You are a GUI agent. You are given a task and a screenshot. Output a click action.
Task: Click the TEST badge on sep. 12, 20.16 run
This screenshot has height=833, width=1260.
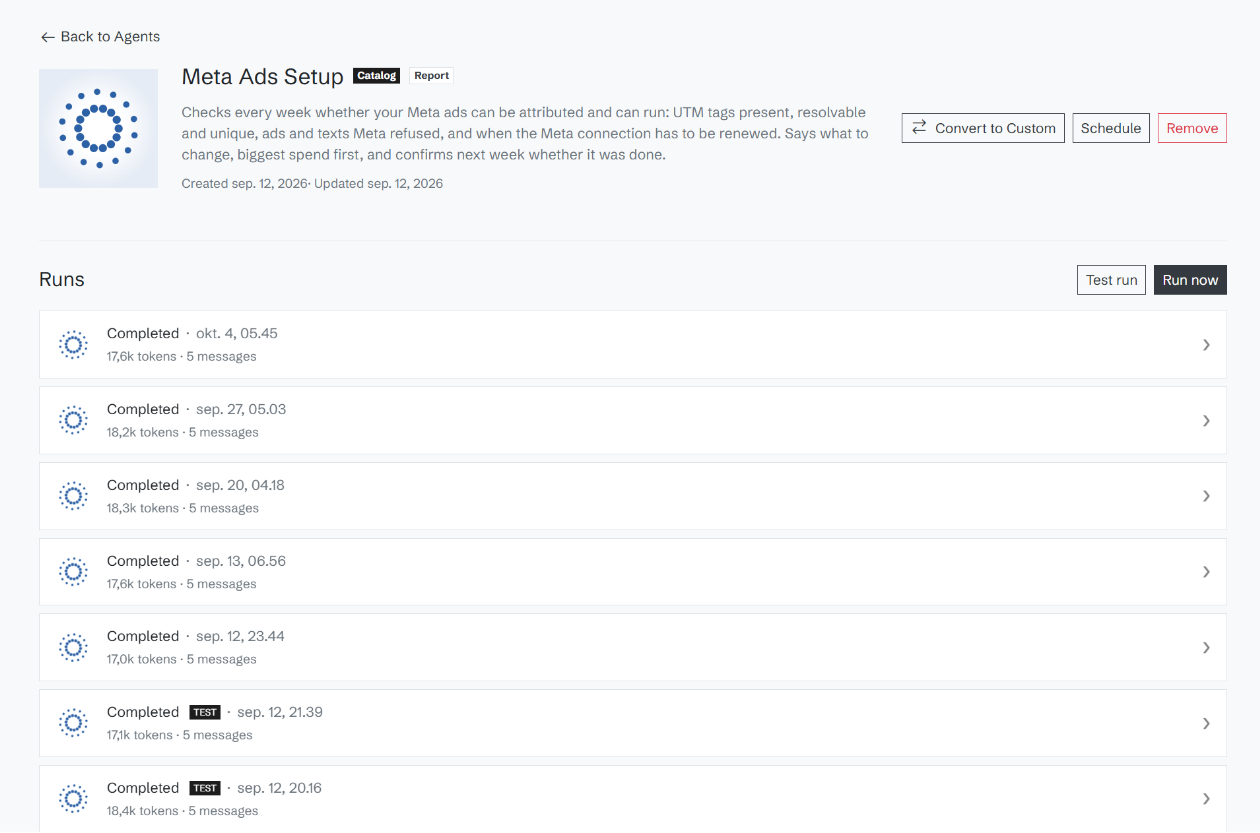click(205, 789)
